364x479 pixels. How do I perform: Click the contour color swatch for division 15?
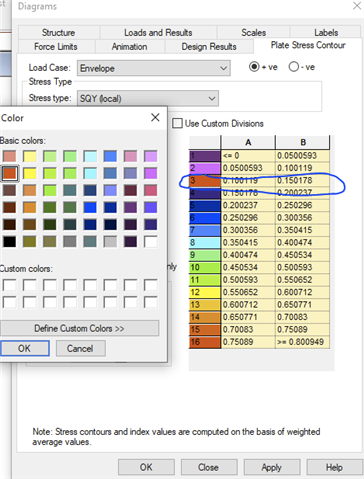pos(205,329)
